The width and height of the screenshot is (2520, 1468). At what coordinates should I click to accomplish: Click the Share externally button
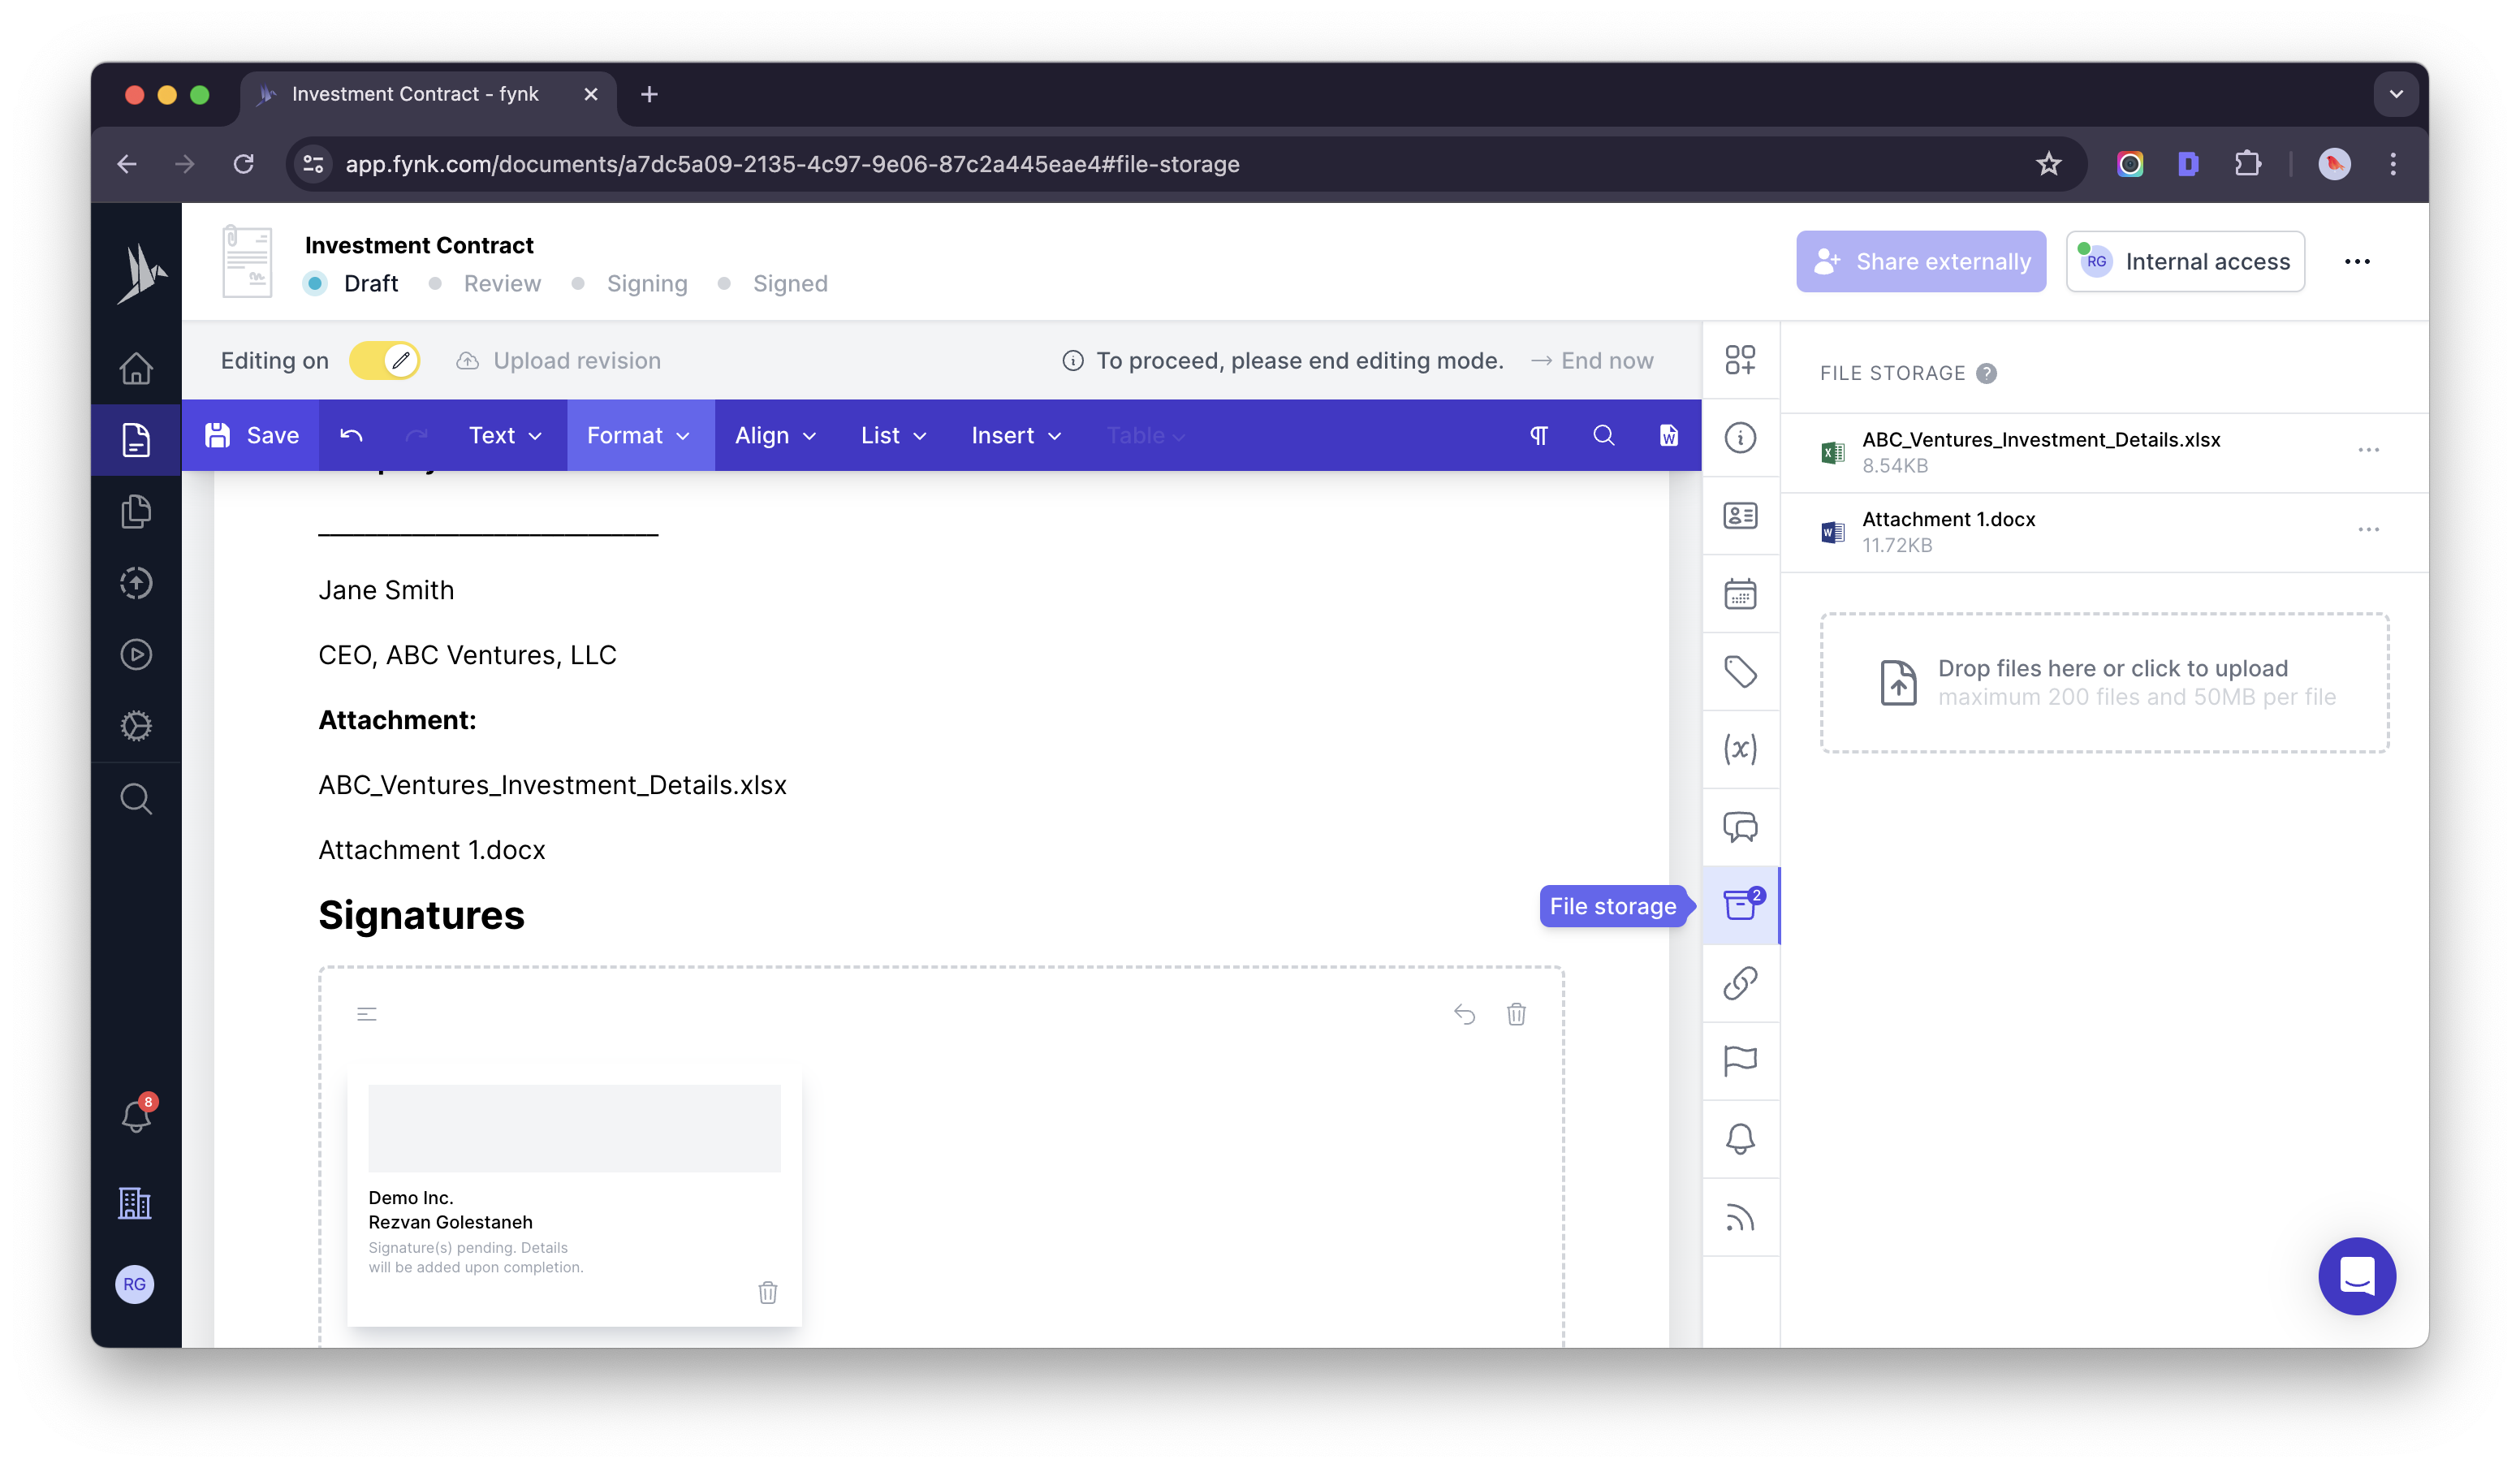[1921, 261]
